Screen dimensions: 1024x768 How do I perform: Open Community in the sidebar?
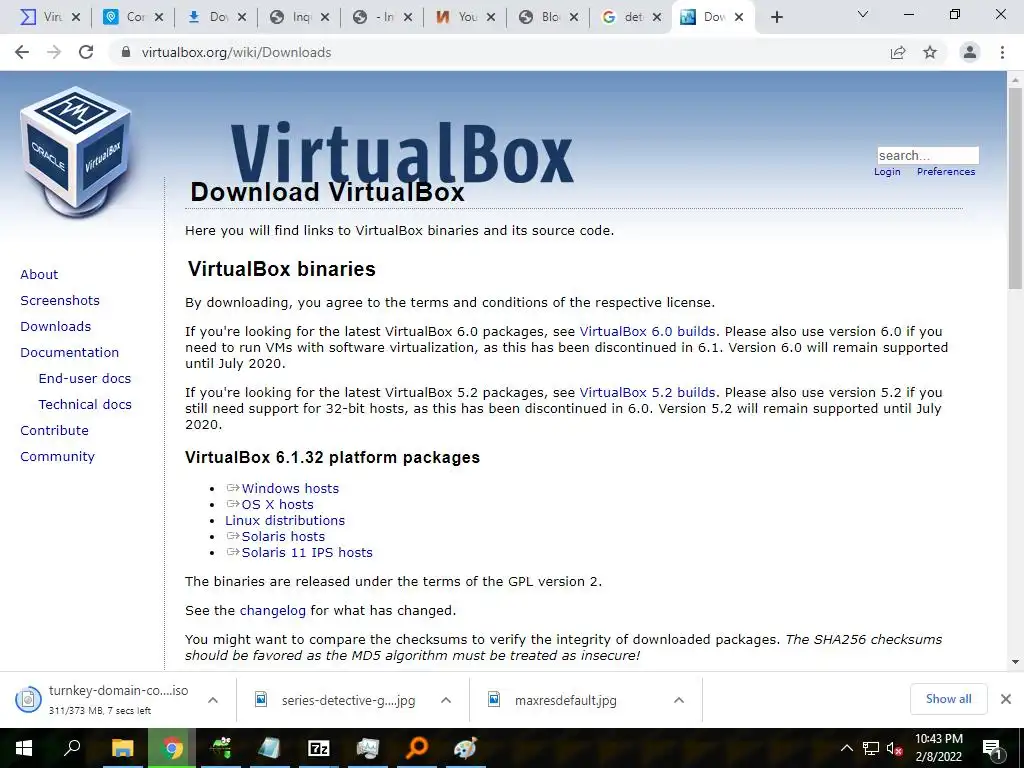(x=57, y=456)
